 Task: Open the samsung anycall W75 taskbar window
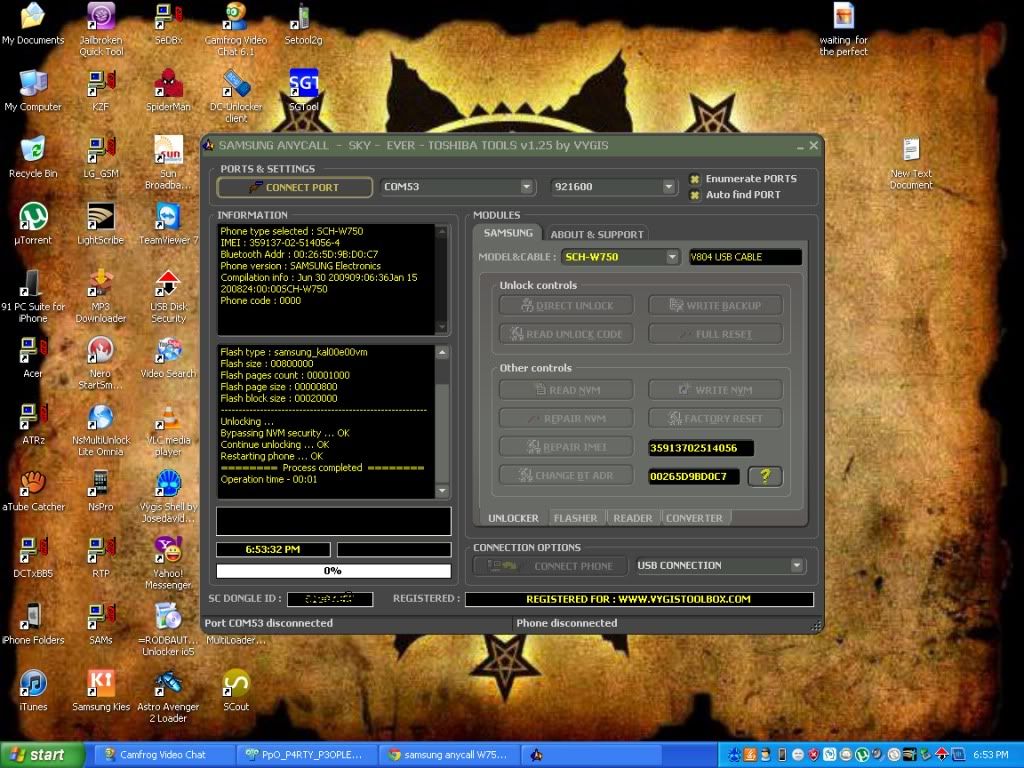point(451,755)
